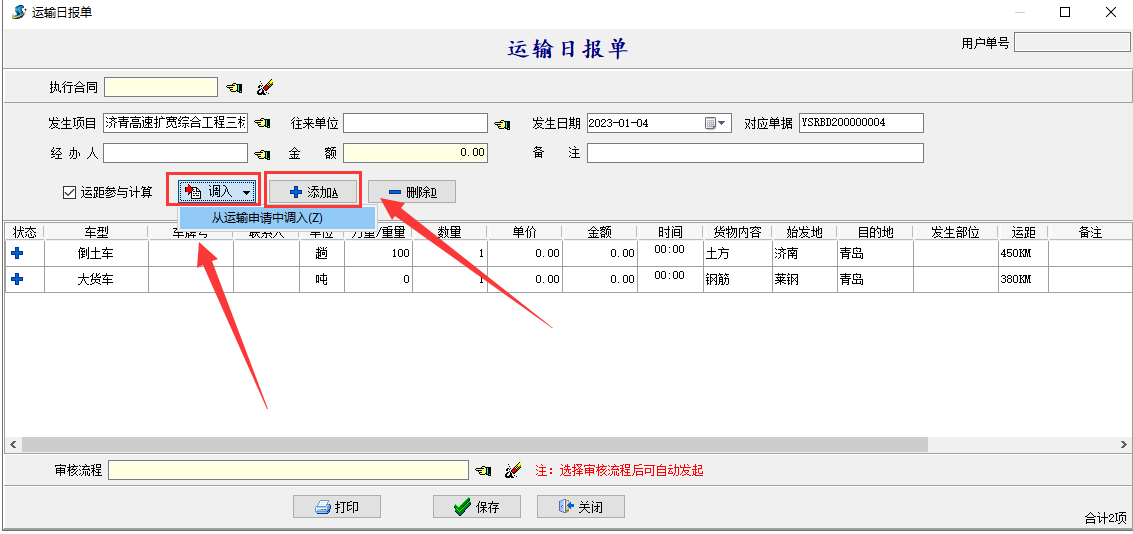Viewport: 1133px width, 534px height.
Task: Click the plus icon in 倒土车 row
Action: (17, 254)
